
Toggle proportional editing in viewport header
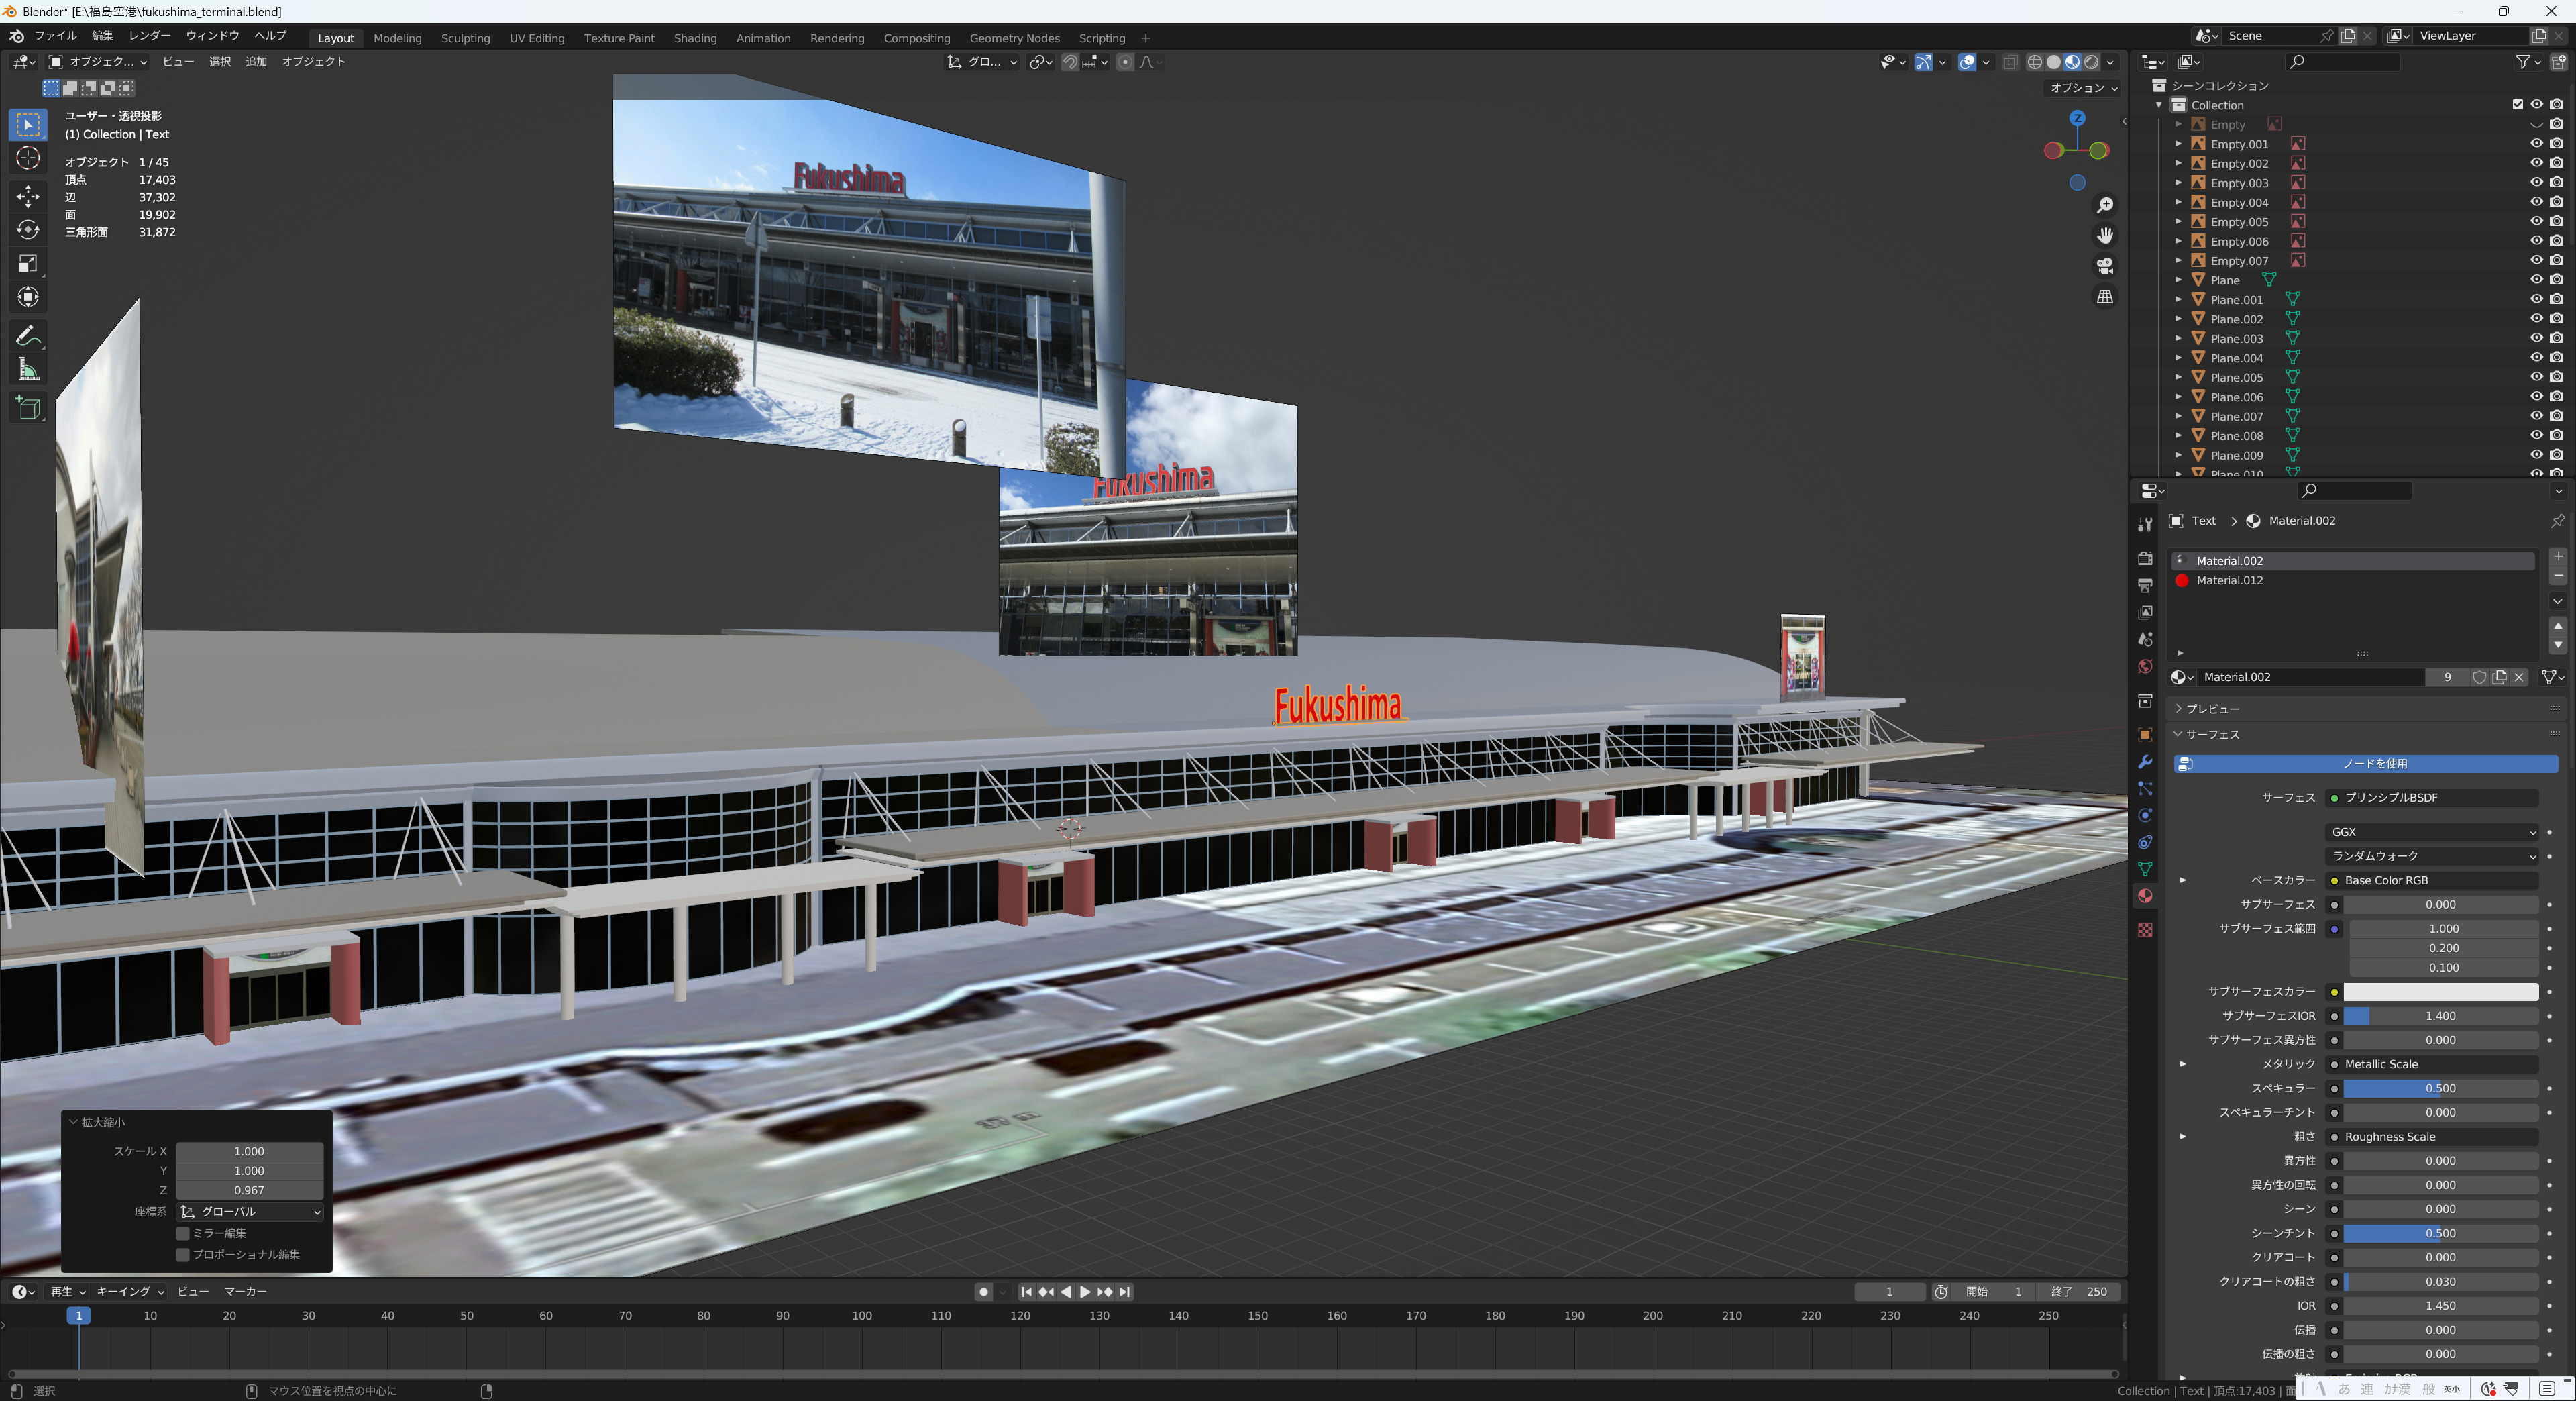(1125, 62)
